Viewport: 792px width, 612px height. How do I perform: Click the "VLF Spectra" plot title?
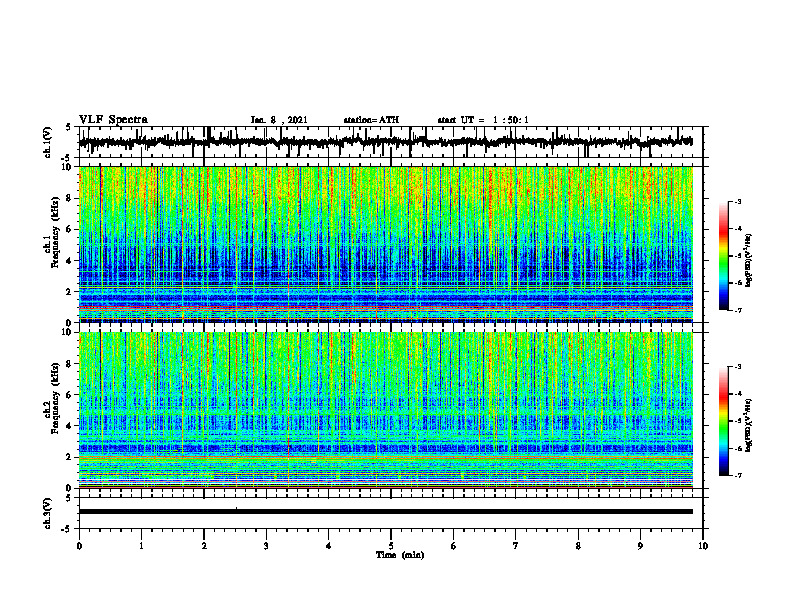[113, 120]
